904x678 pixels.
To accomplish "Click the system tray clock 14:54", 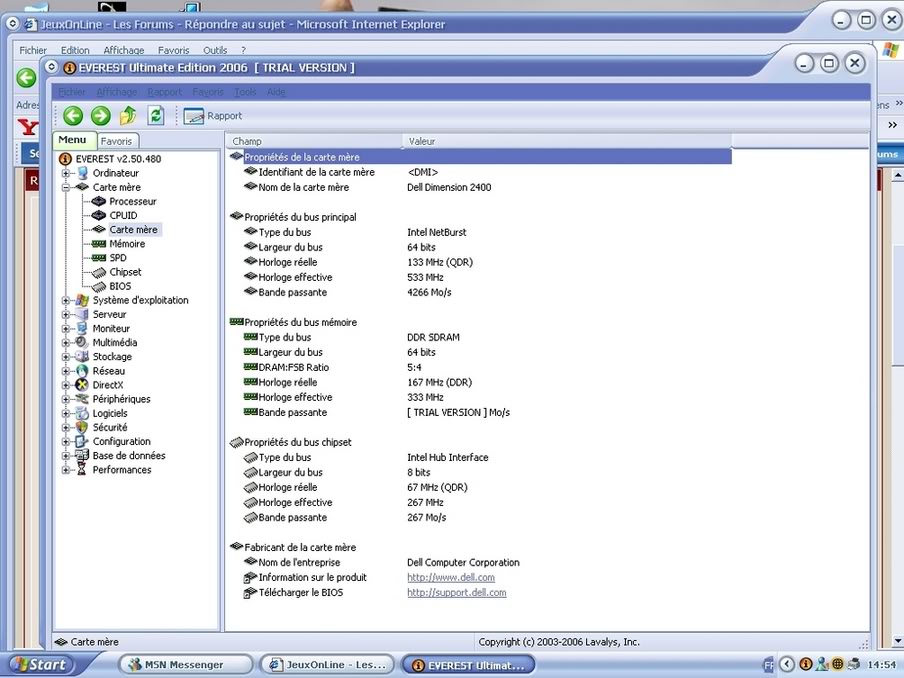I will pyautogui.click(x=882, y=665).
